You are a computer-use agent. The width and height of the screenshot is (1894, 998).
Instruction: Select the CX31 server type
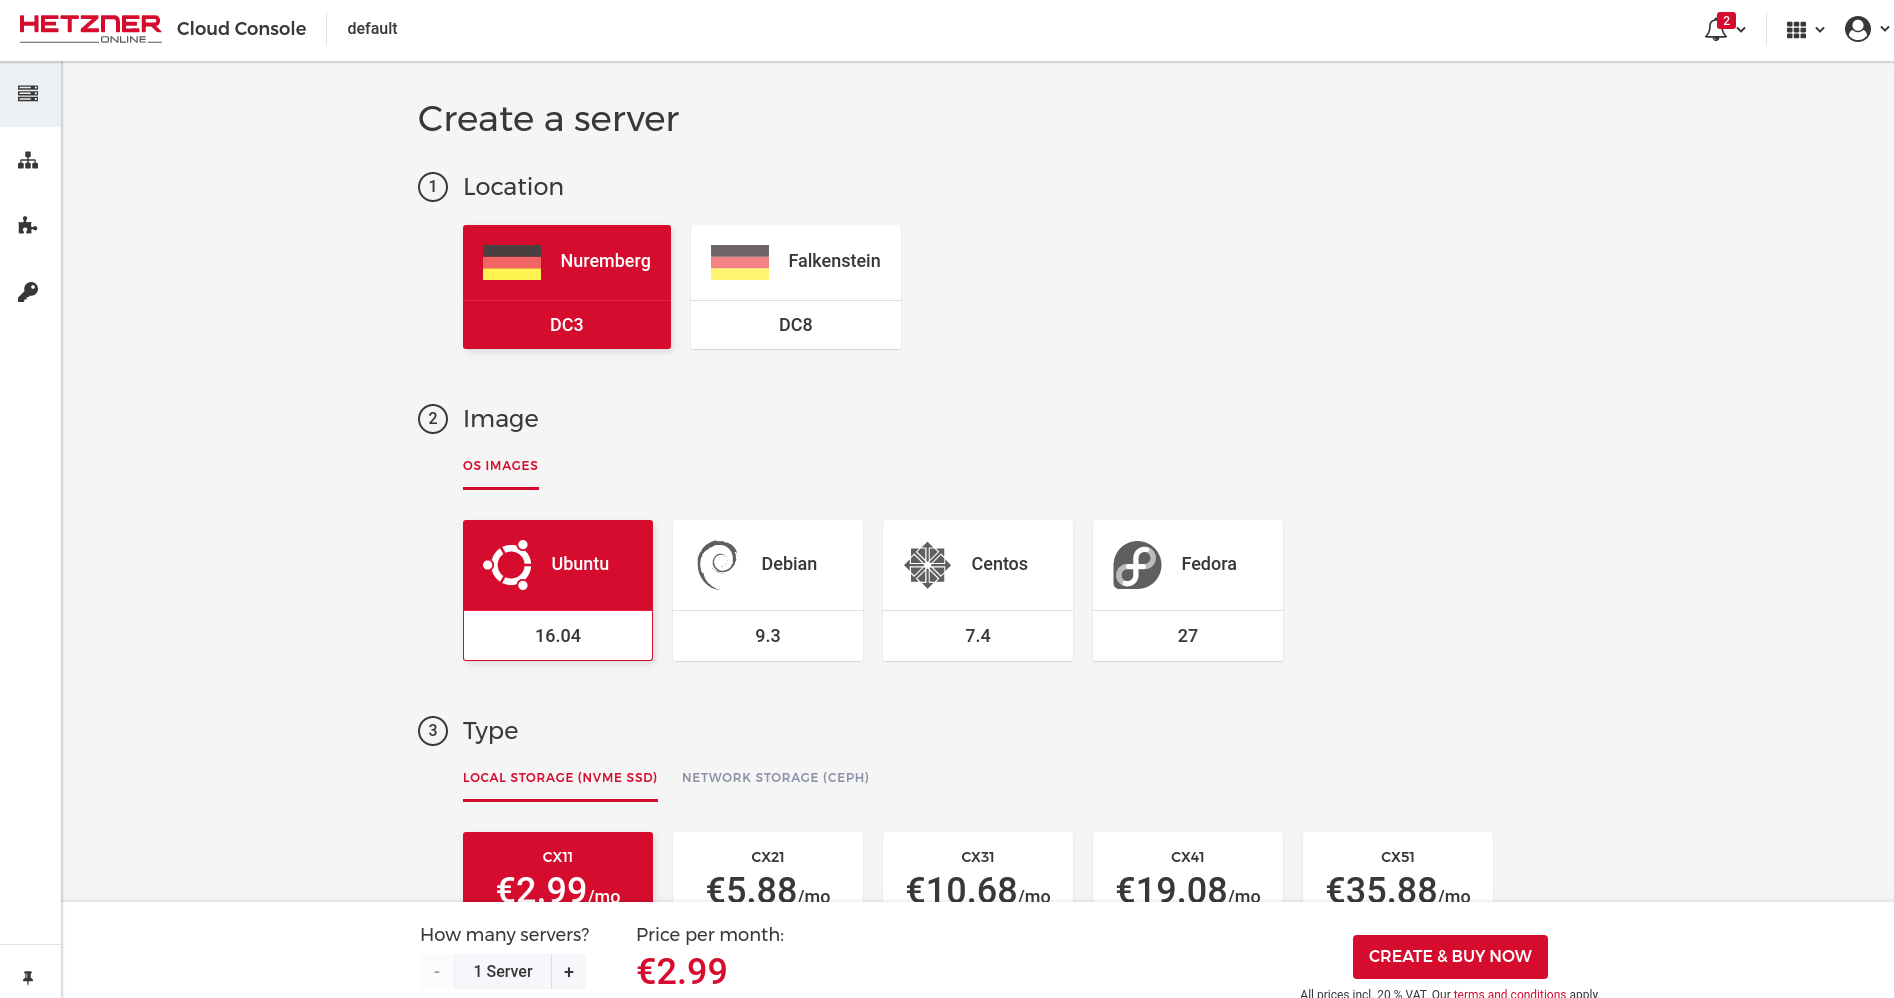(978, 867)
